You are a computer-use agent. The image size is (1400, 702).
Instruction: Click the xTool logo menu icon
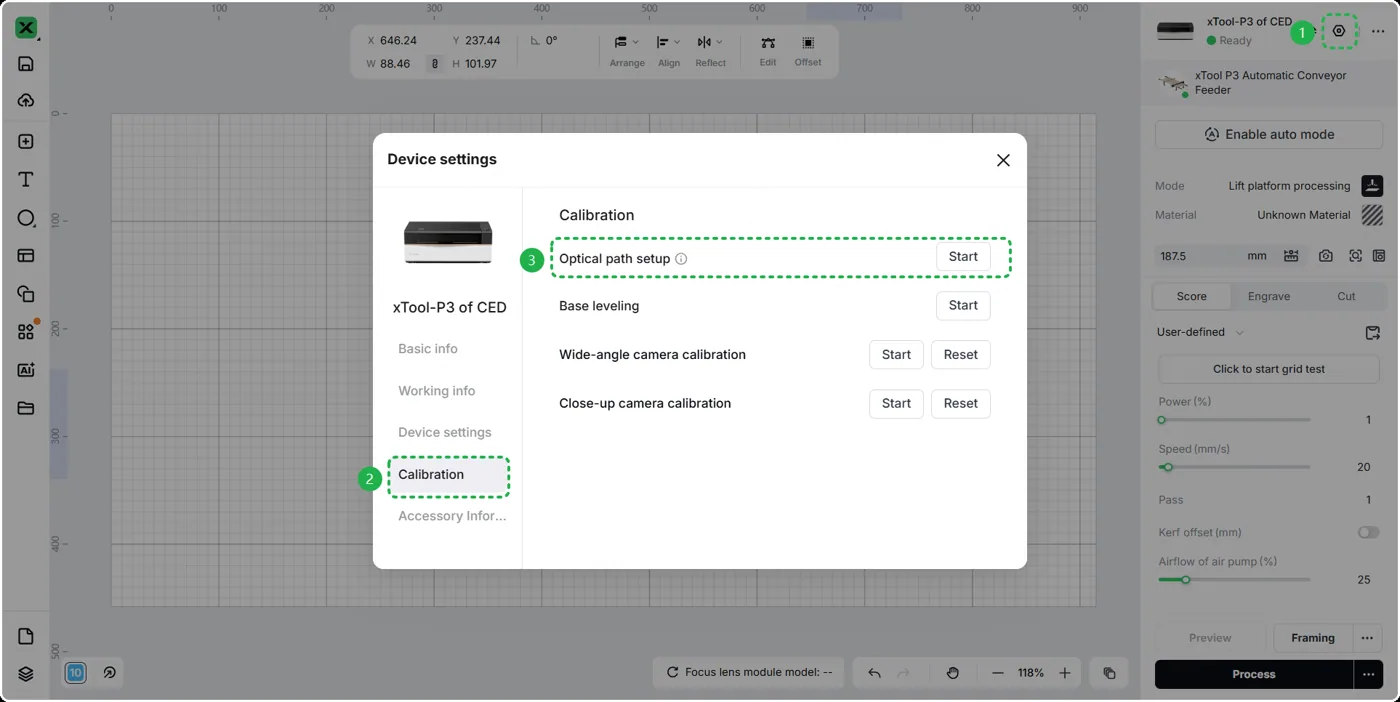(x=26, y=28)
